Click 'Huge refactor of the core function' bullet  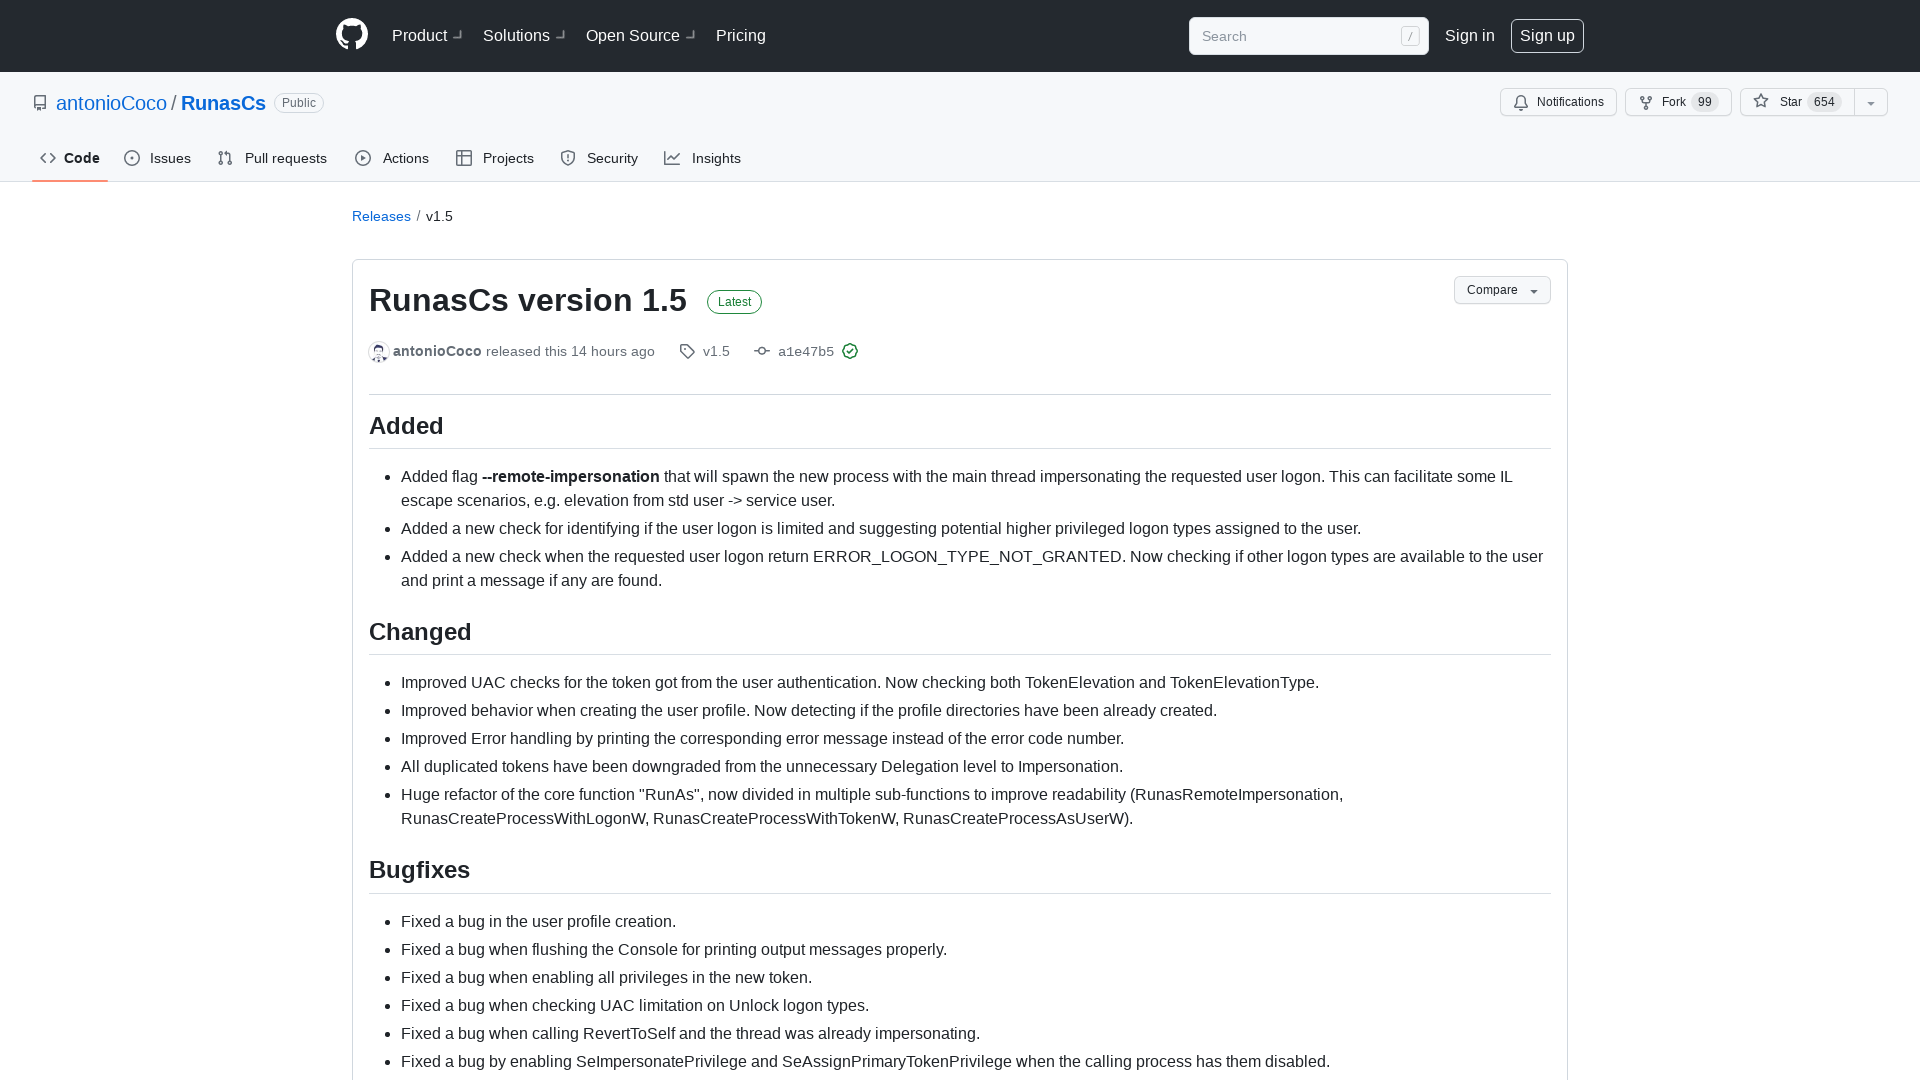tap(872, 807)
